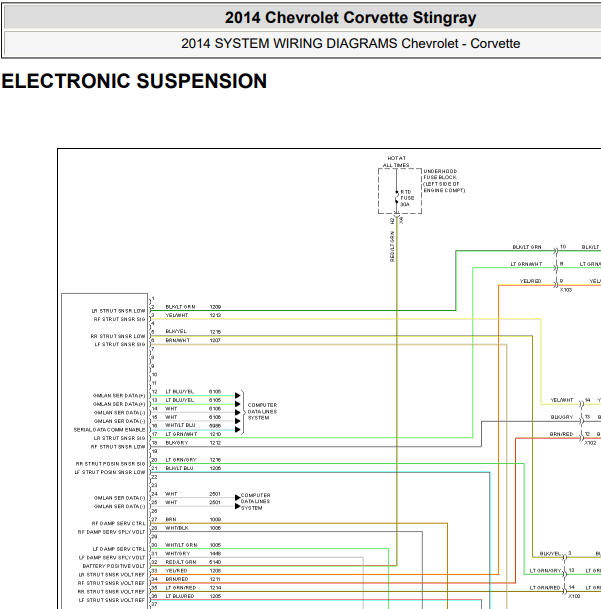Click the 'RTD FUSE 30A' fuse symbol label
Image resolution: width=601 pixels, height=609 pixels.
coord(407,198)
